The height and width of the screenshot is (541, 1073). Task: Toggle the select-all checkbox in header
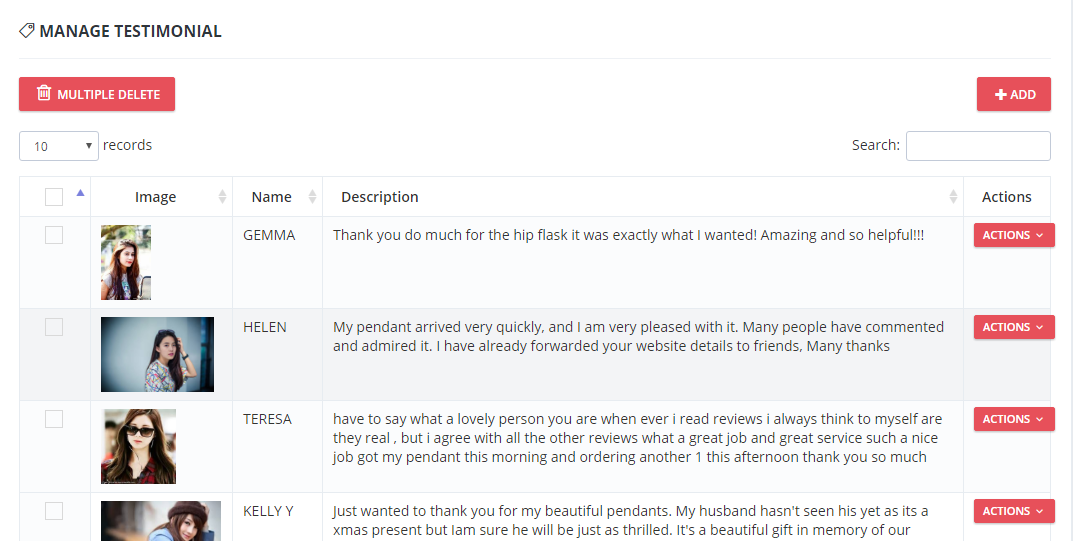pos(54,197)
